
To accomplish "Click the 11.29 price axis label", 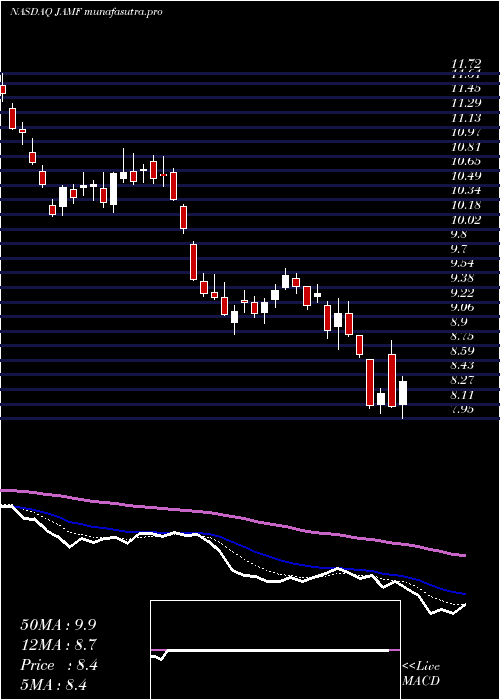I will (466, 103).
